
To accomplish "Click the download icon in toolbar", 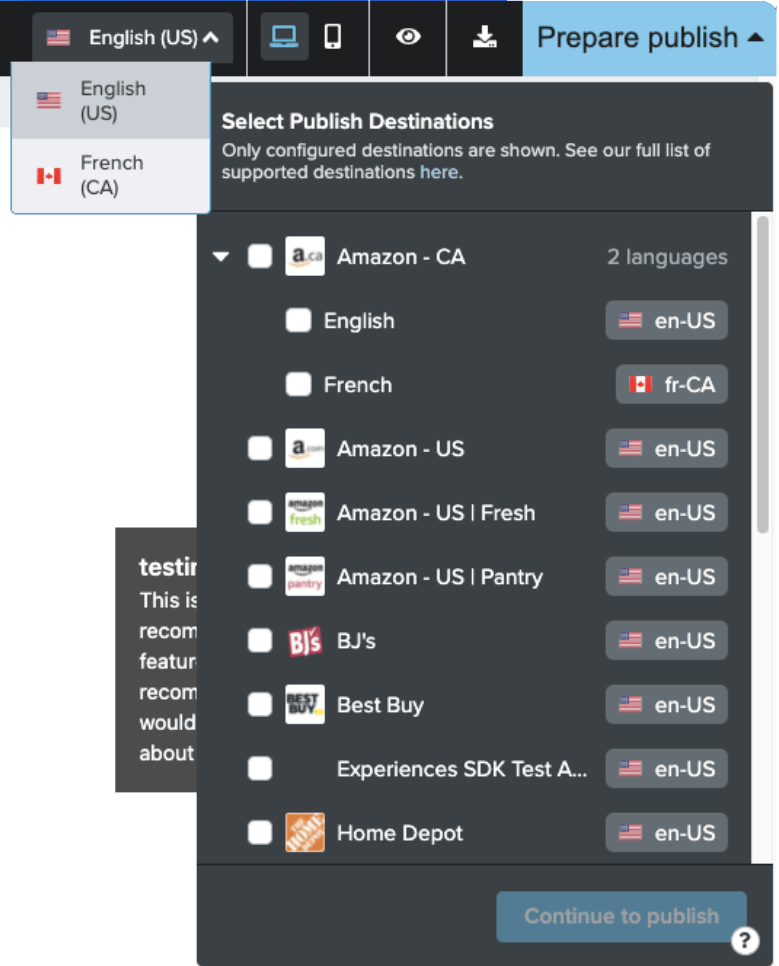I will 484,37.
